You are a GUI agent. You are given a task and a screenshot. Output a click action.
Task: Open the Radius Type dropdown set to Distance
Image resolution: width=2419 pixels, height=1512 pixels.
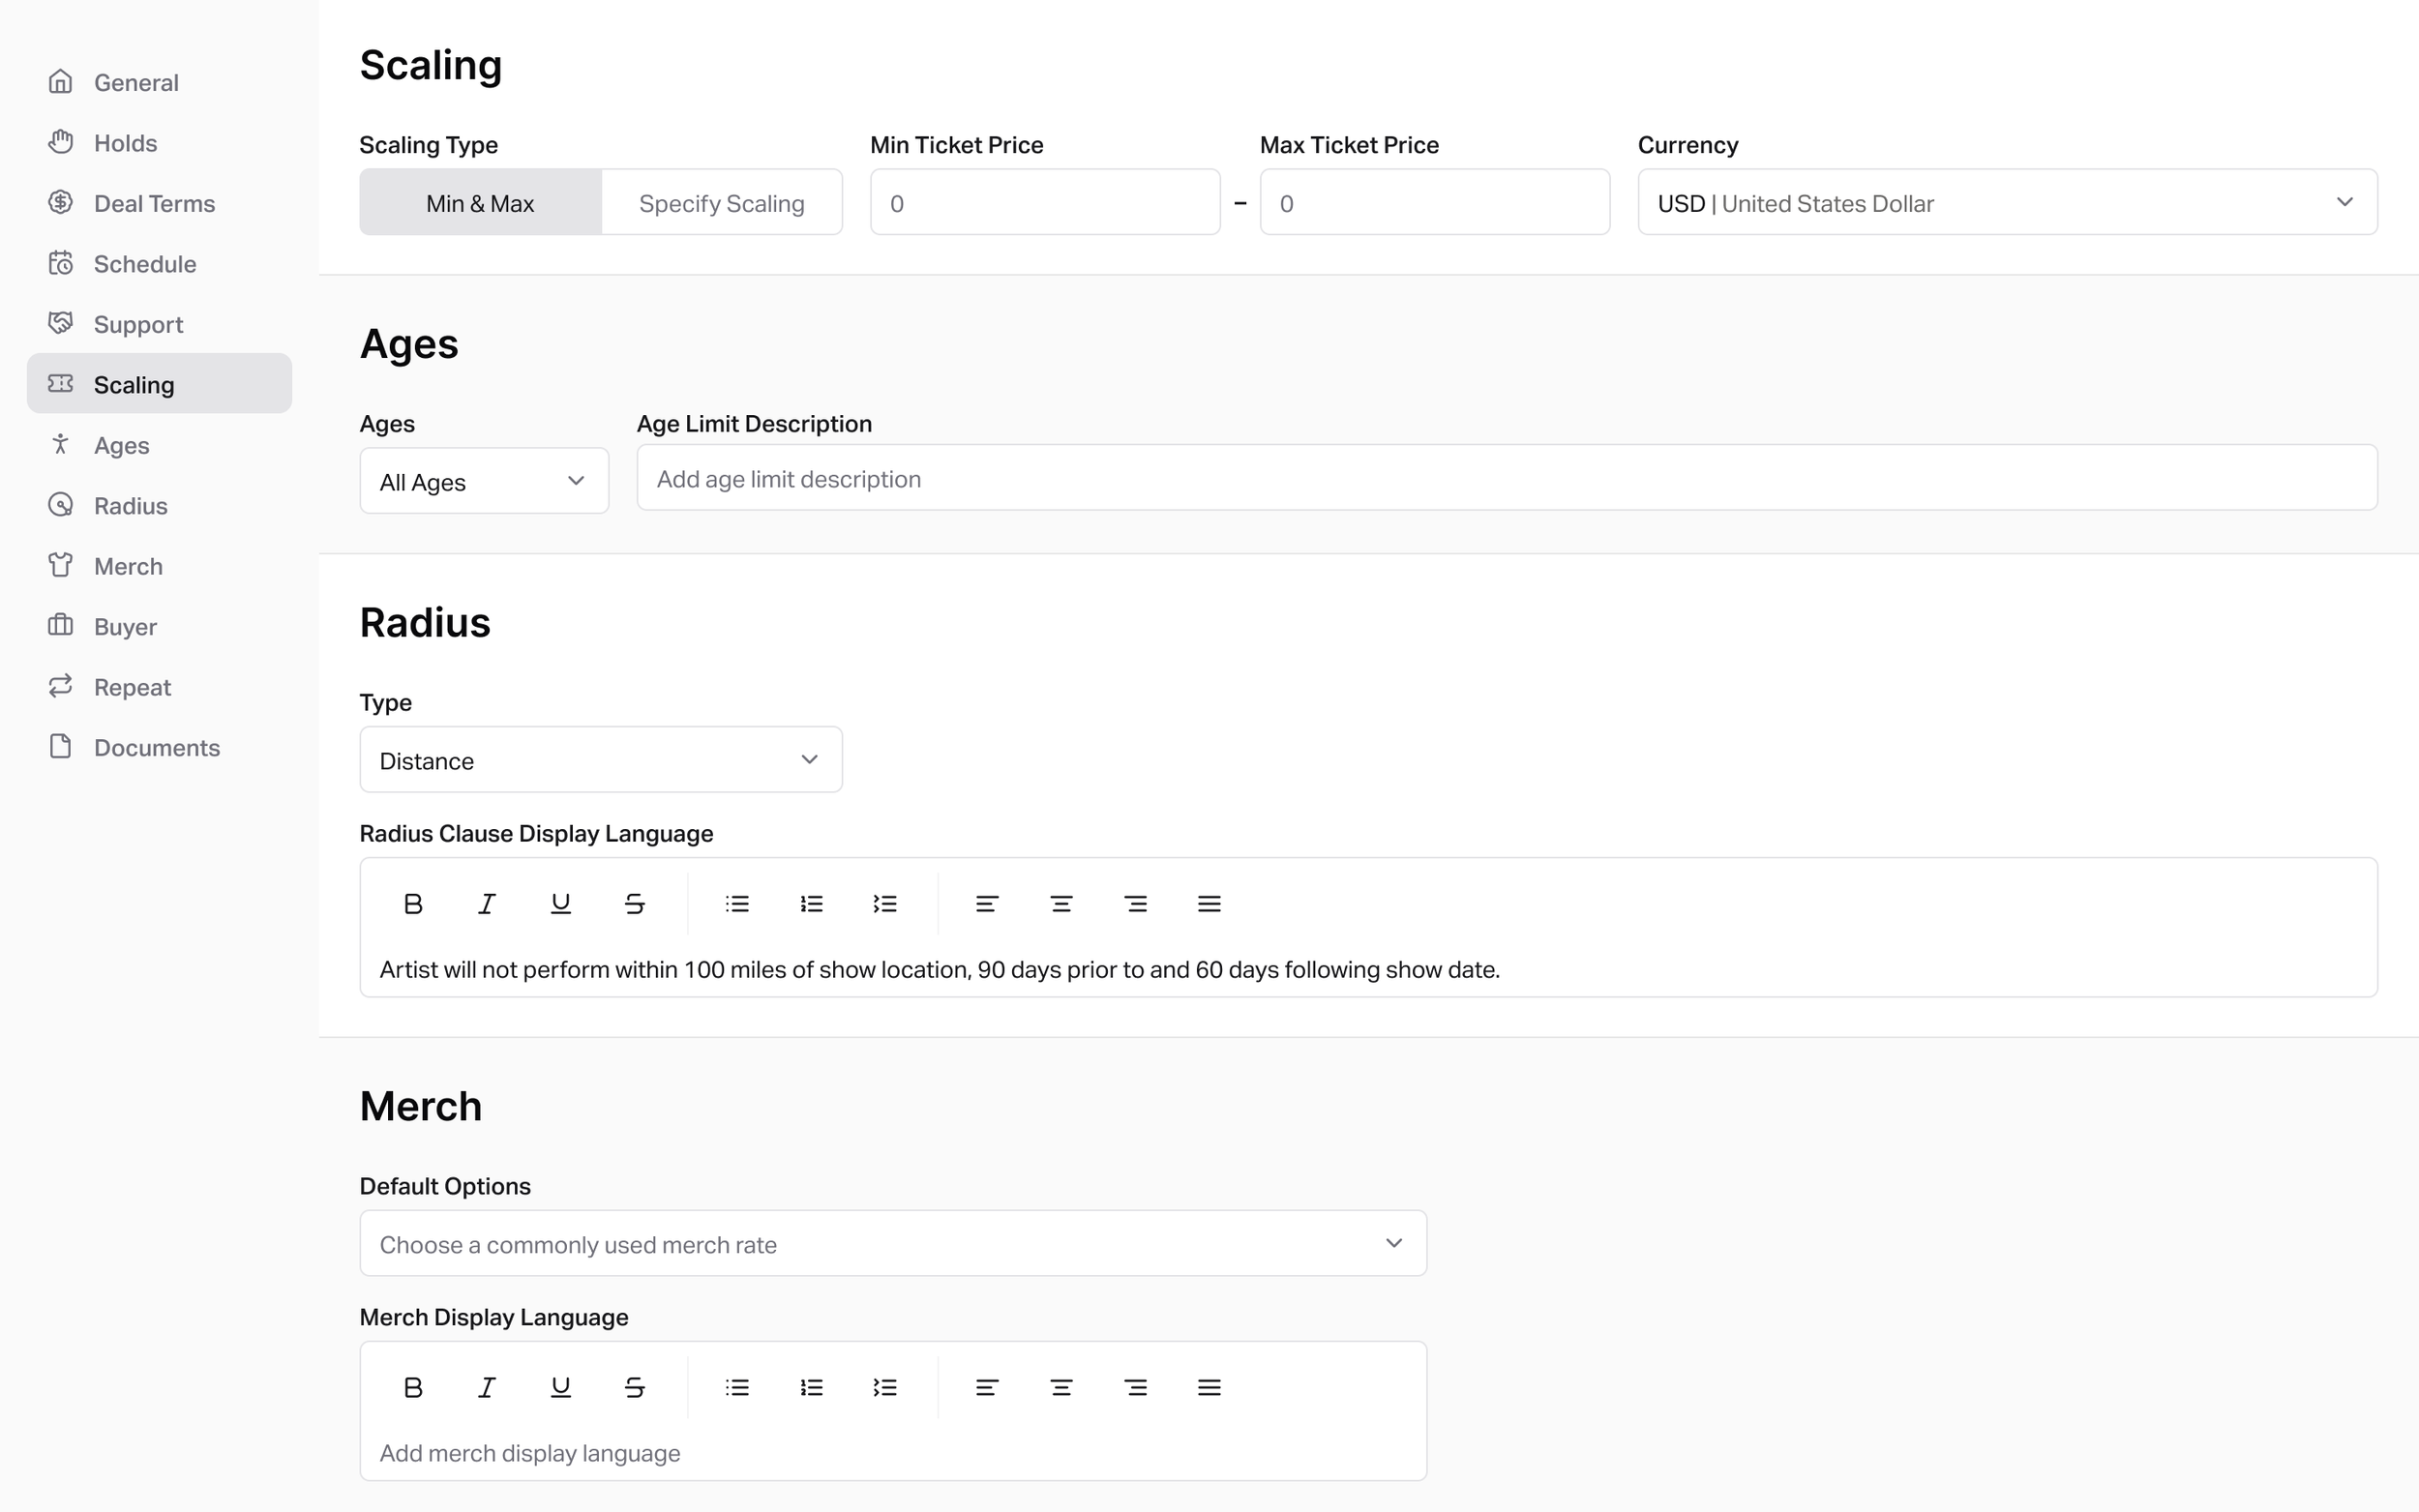click(x=600, y=759)
